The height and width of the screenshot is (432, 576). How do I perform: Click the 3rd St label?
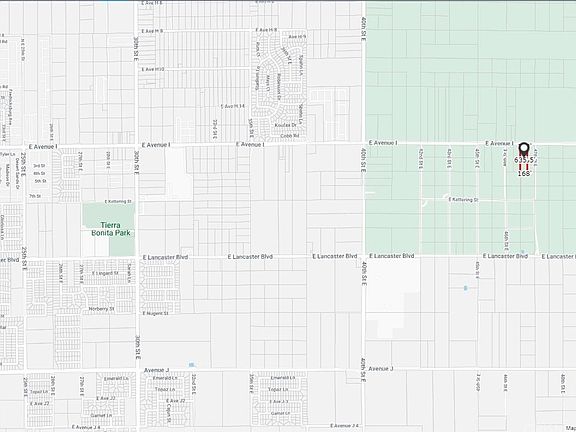coord(39,166)
